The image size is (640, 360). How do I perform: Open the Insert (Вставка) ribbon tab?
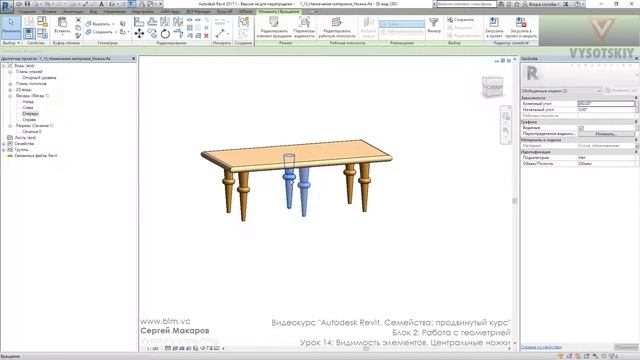click(x=49, y=12)
